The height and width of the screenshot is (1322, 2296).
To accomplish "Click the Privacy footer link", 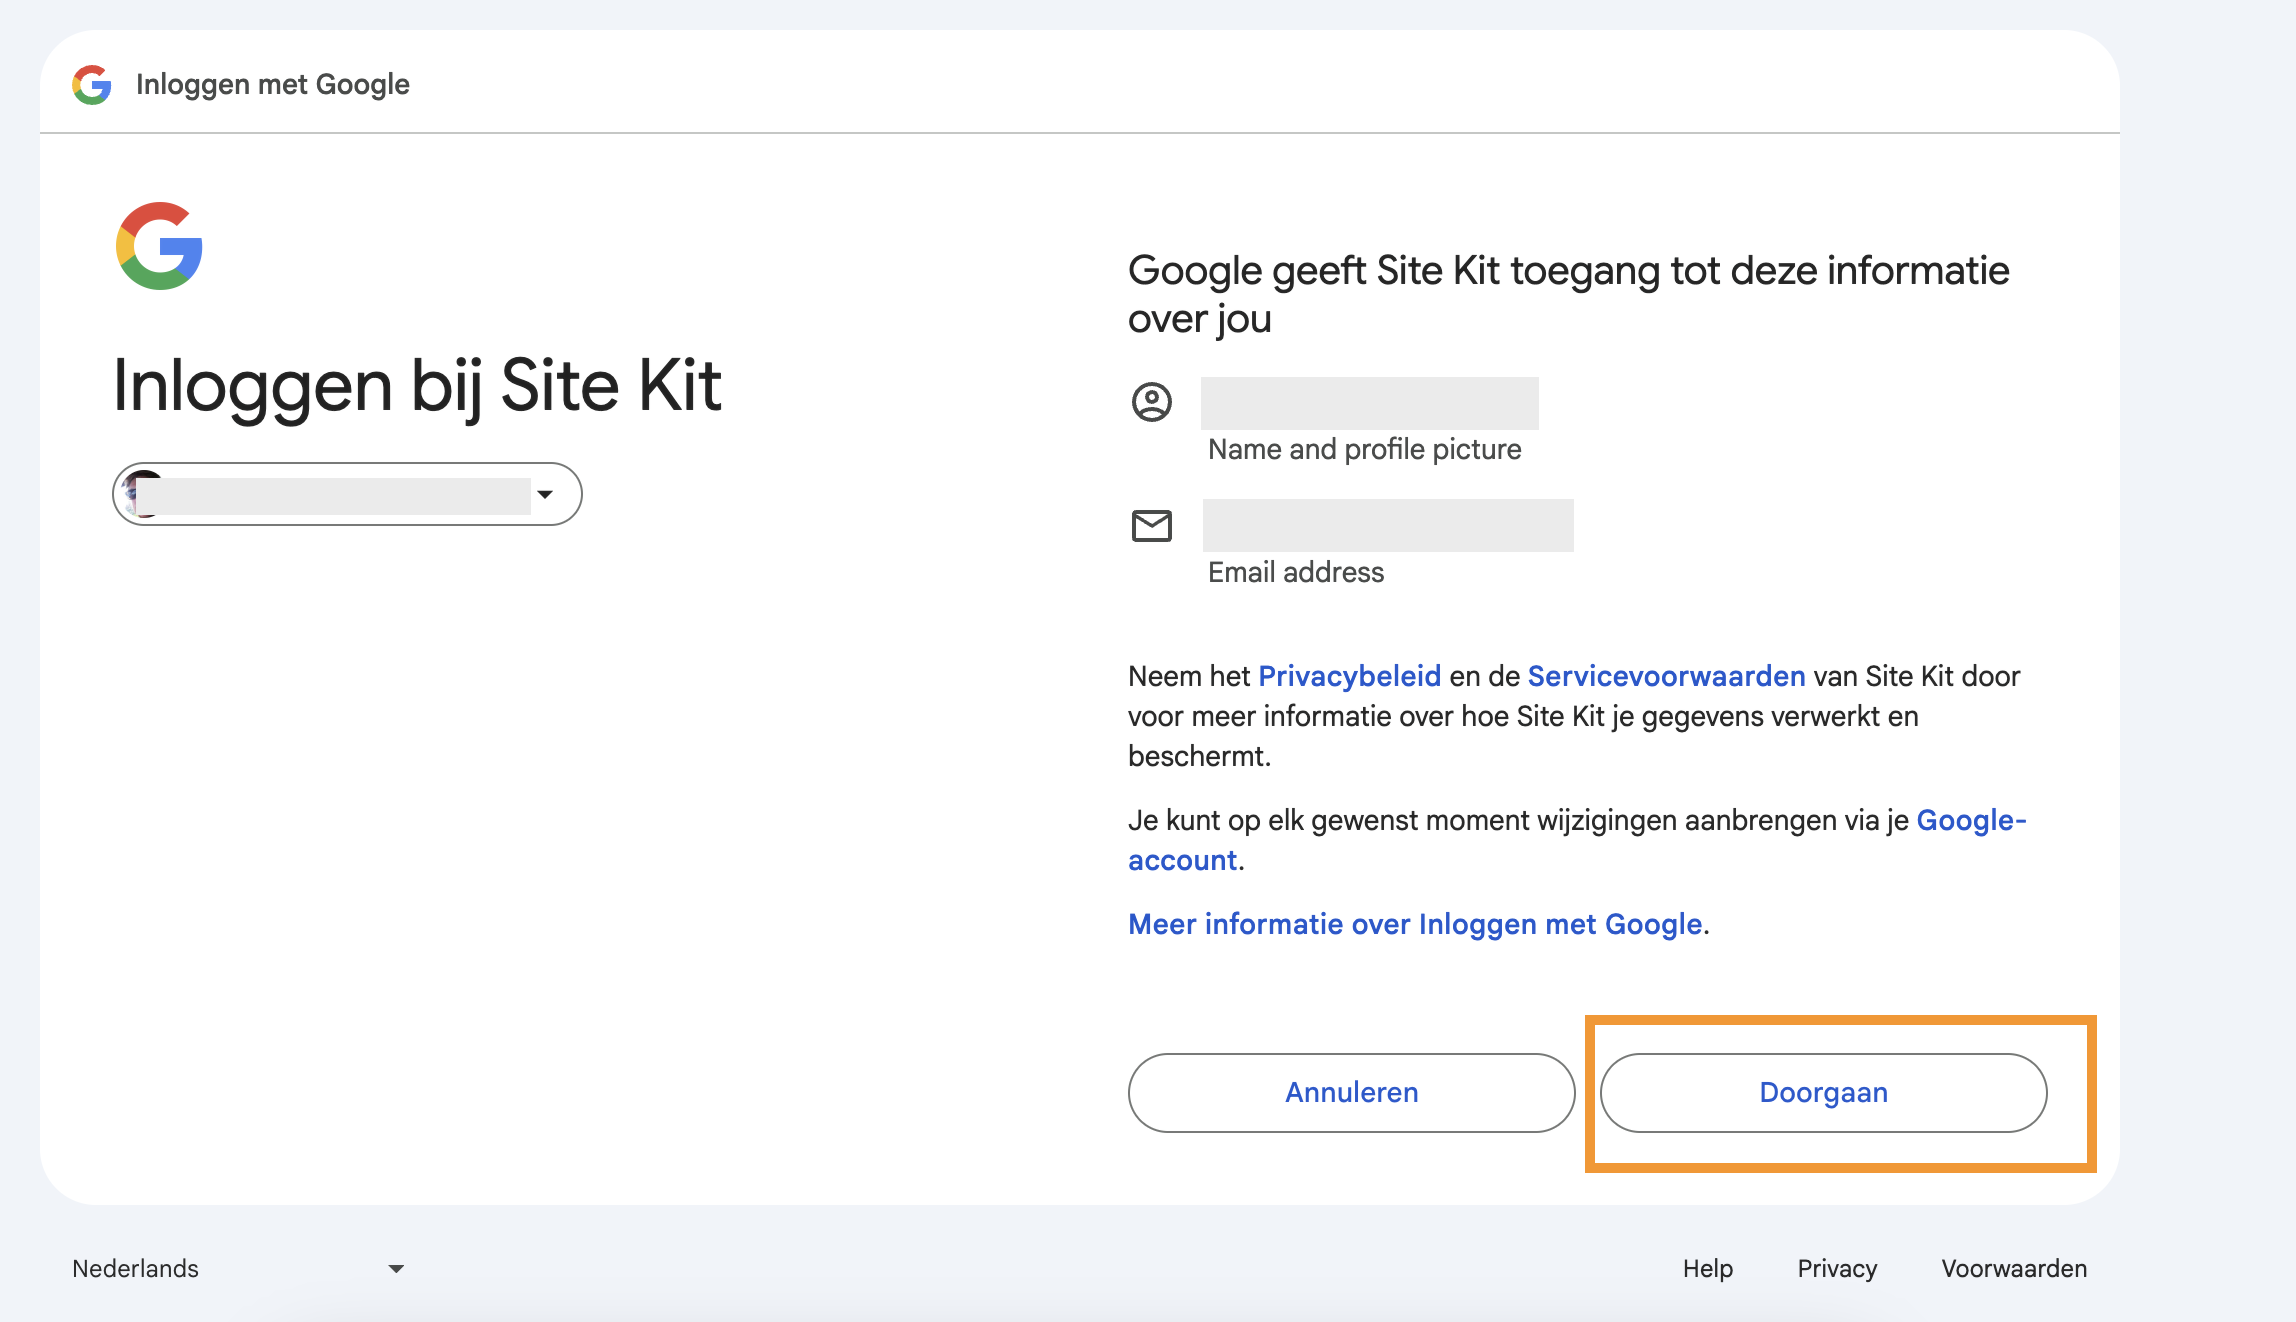I will coord(1837,1268).
